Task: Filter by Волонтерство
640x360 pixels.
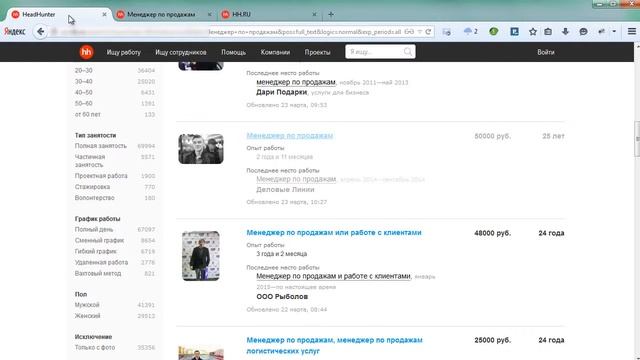Action: coord(95,198)
